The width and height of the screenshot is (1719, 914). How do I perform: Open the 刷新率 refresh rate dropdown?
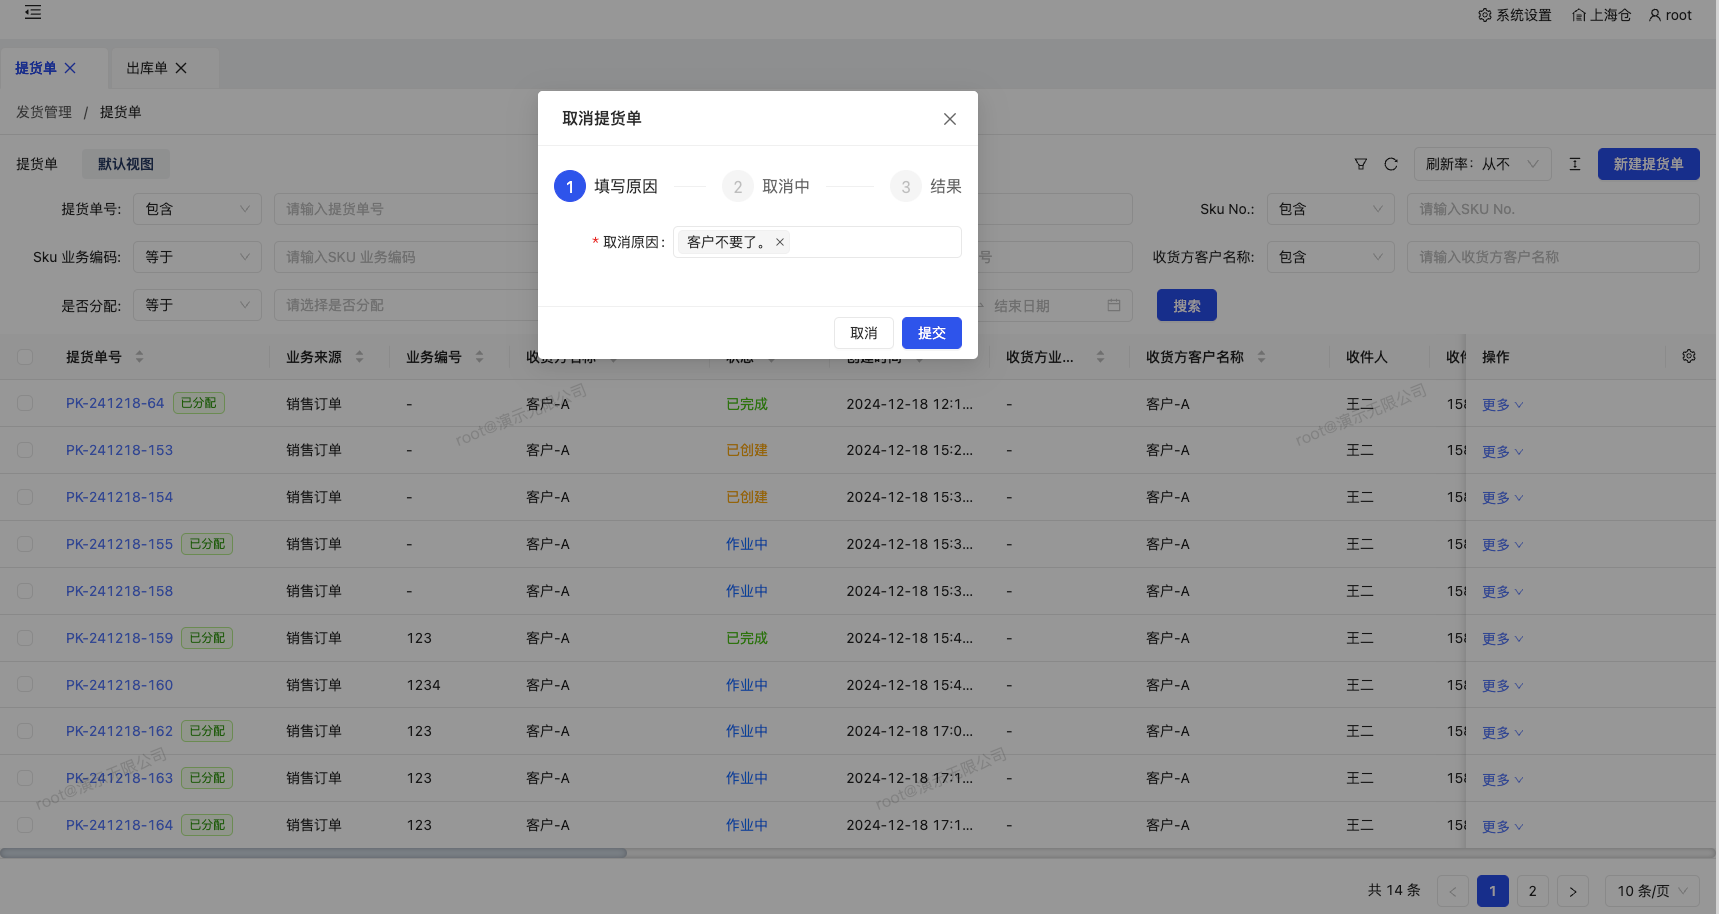[1482, 163]
